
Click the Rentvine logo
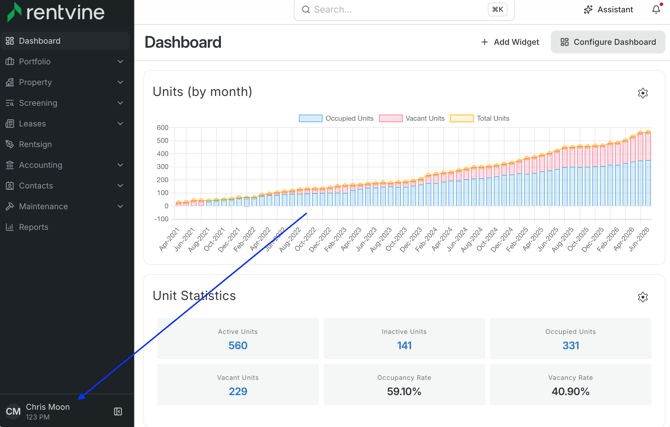(x=56, y=12)
